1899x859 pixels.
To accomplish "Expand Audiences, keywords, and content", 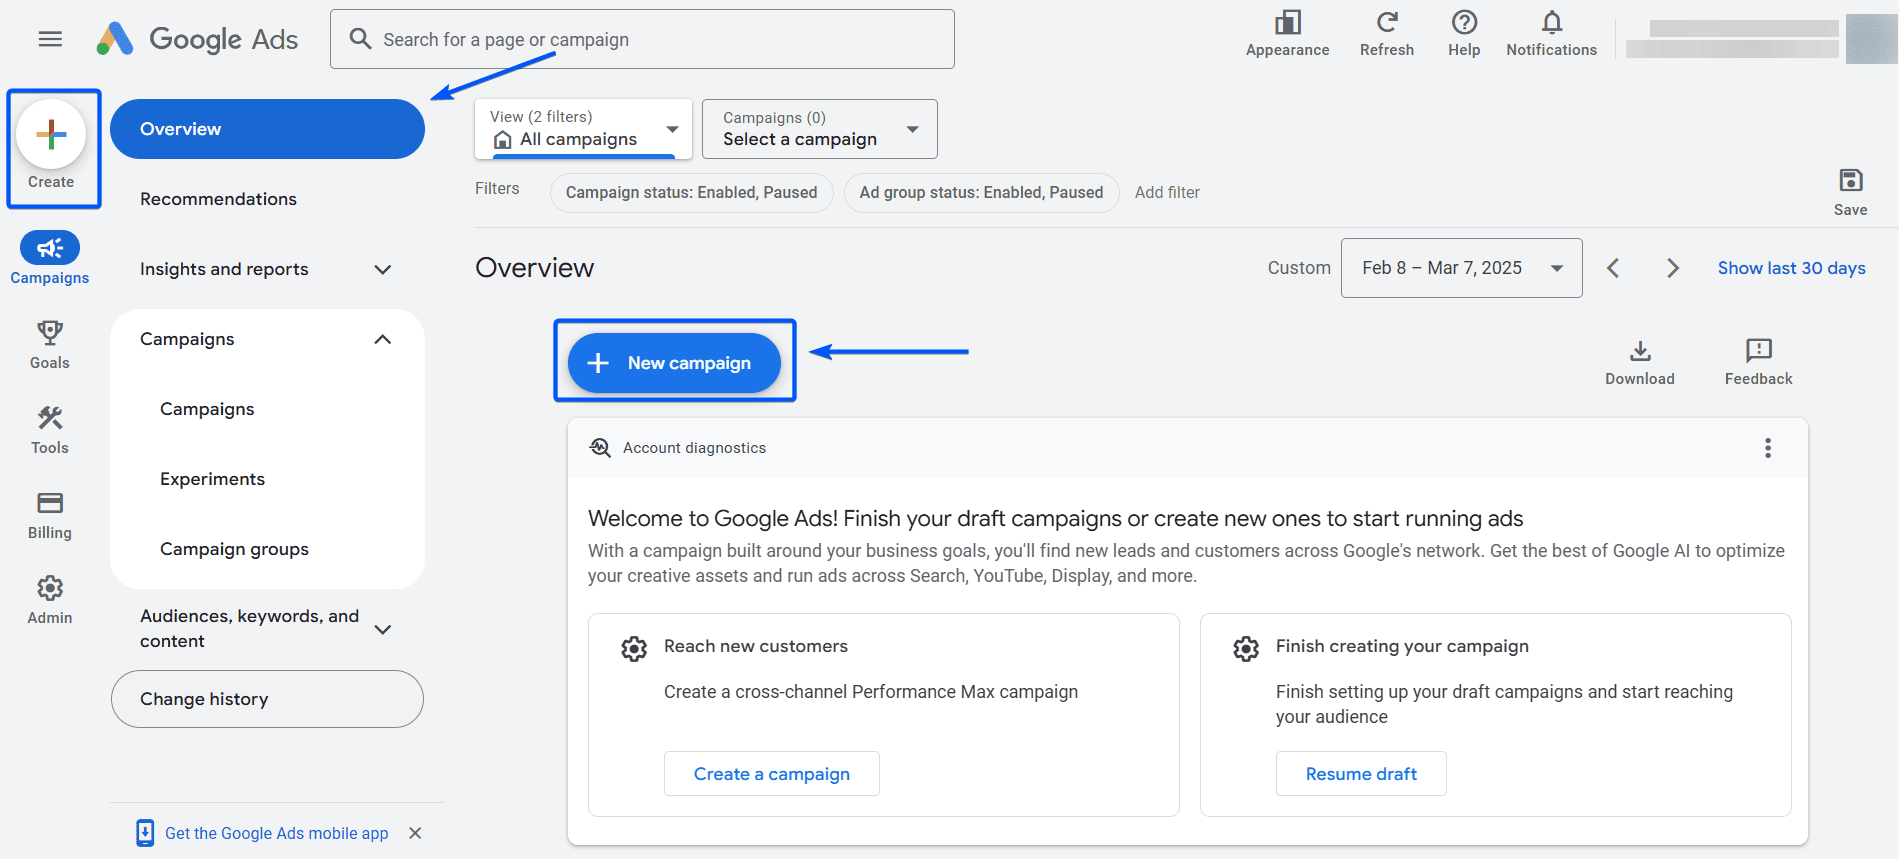I will click(x=266, y=629).
